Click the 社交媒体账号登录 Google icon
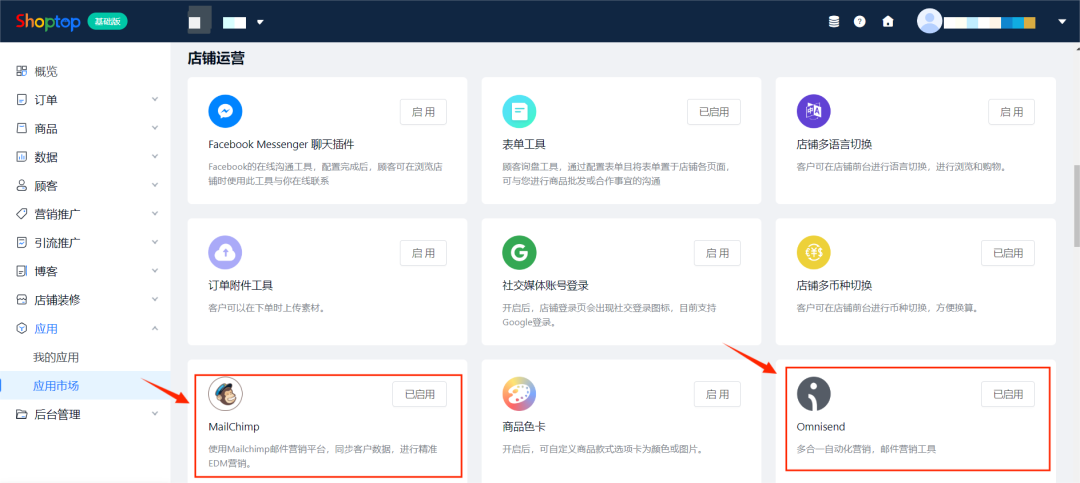 [519, 253]
